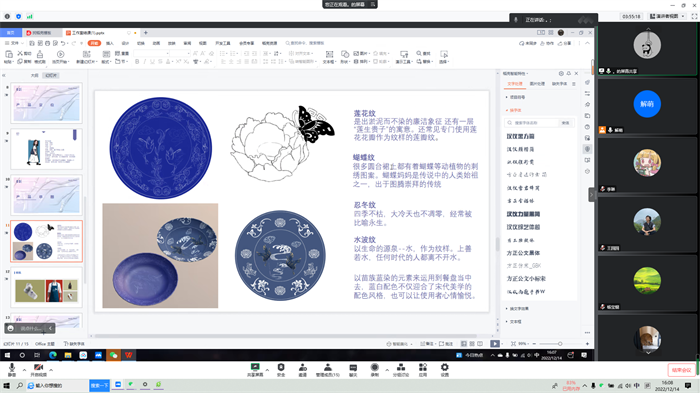
Task: Click the shapes icon in ribbon
Action: (345, 54)
